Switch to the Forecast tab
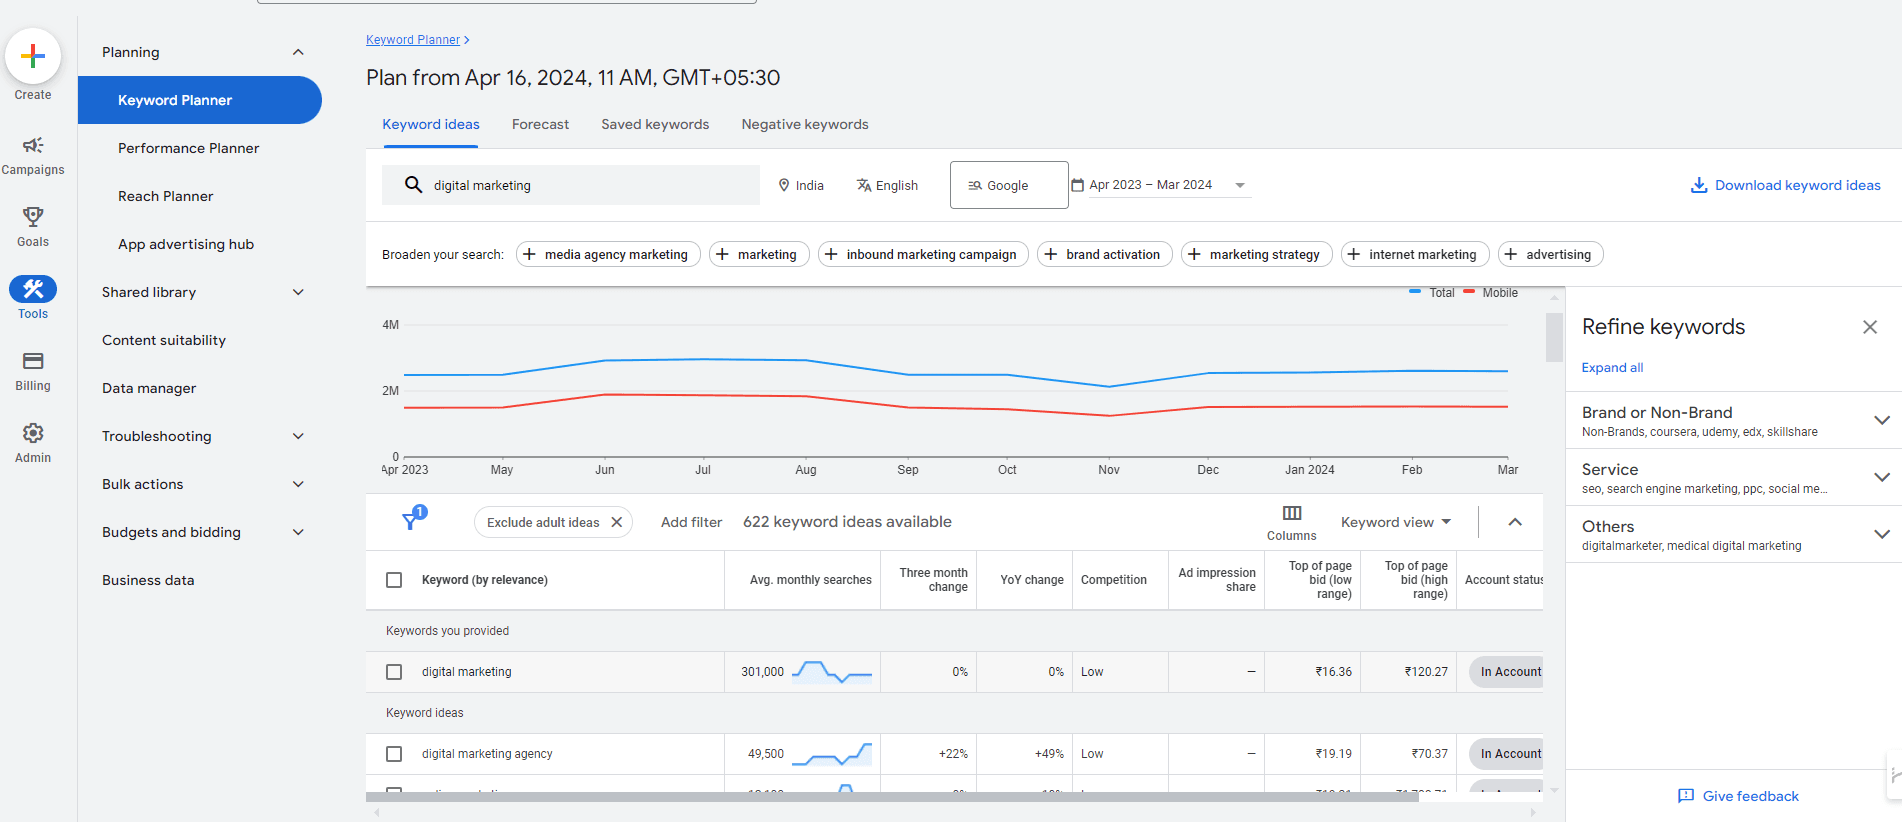This screenshot has height=822, width=1902. pyautogui.click(x=540, y=125)
